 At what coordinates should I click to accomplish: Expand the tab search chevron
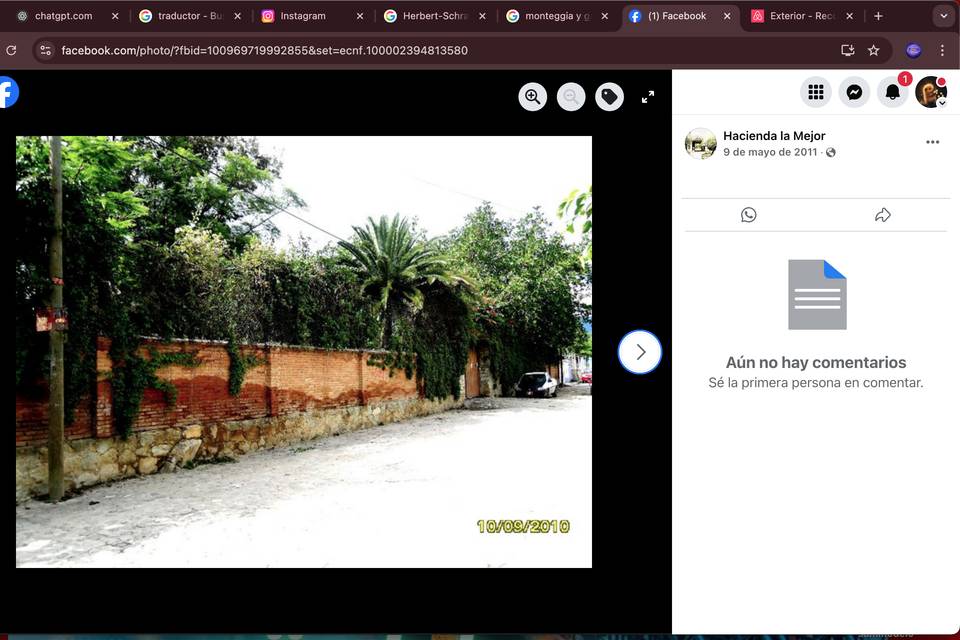(943, 16)
